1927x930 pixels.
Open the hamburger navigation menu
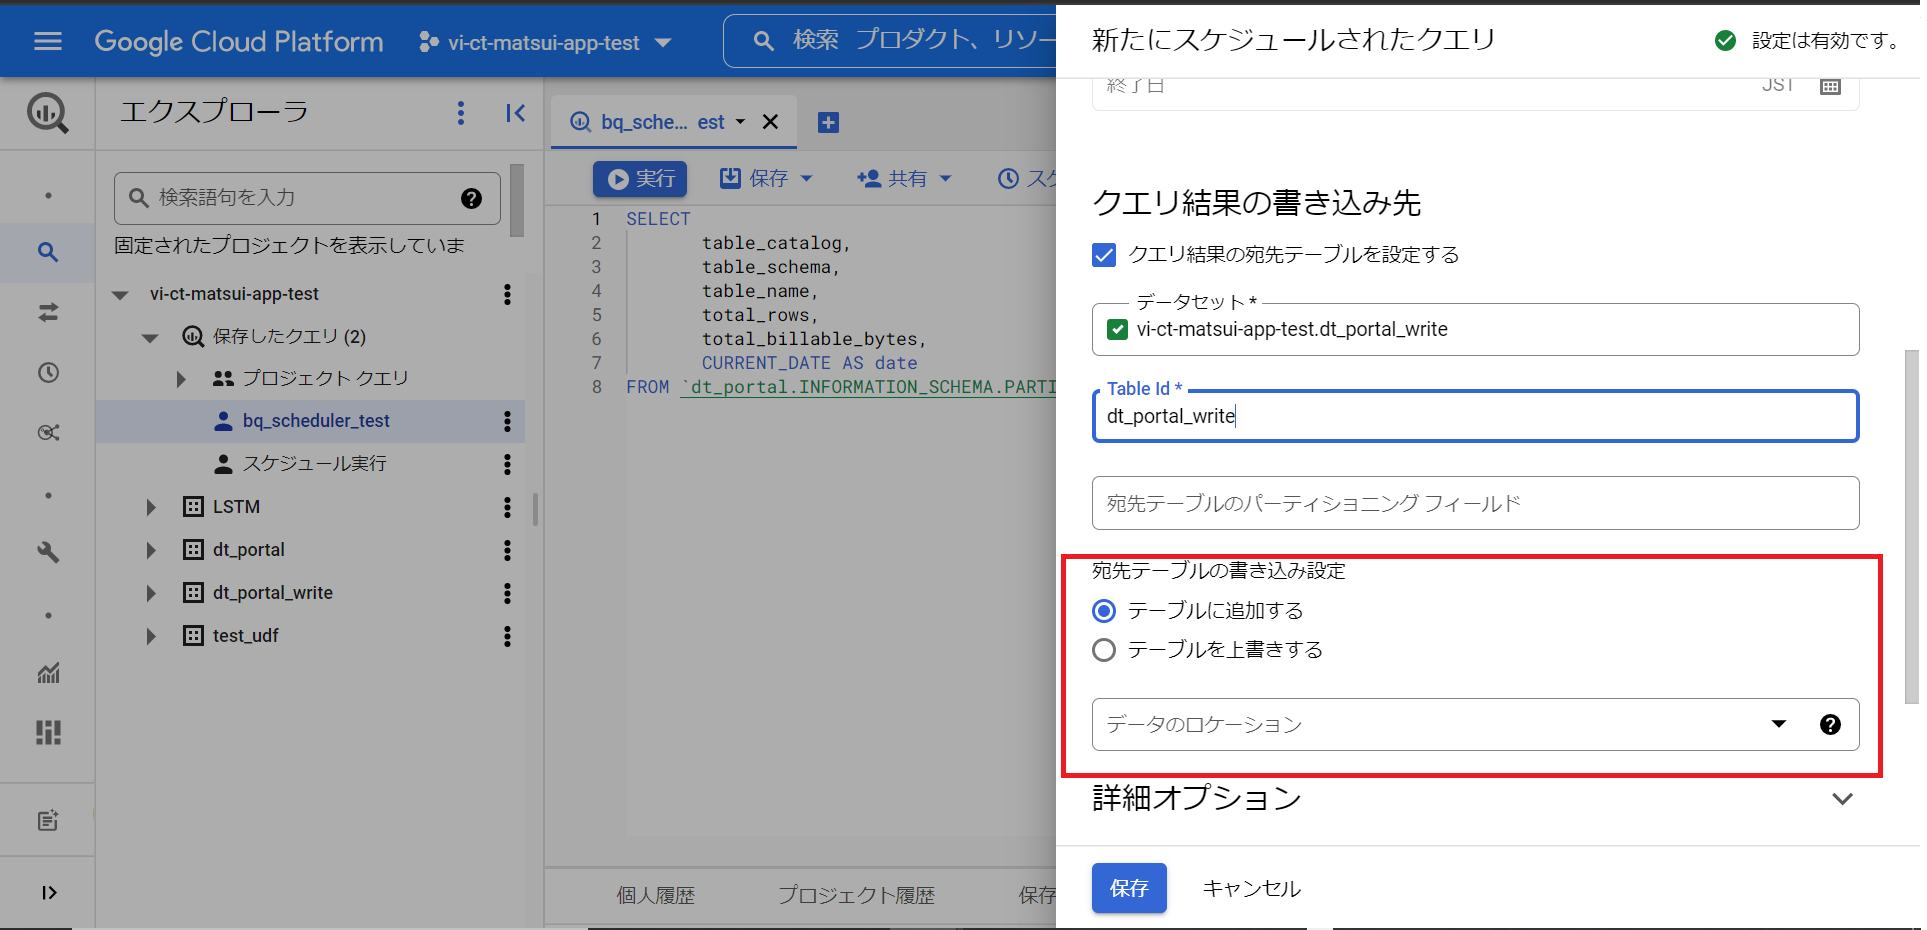tap(48, 41)
